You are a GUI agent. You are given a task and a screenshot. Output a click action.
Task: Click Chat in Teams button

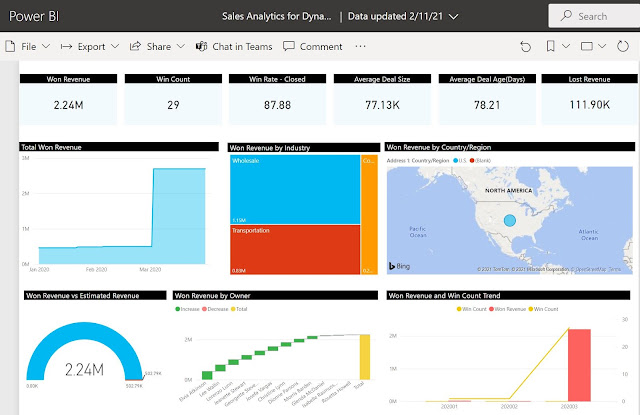234,47
